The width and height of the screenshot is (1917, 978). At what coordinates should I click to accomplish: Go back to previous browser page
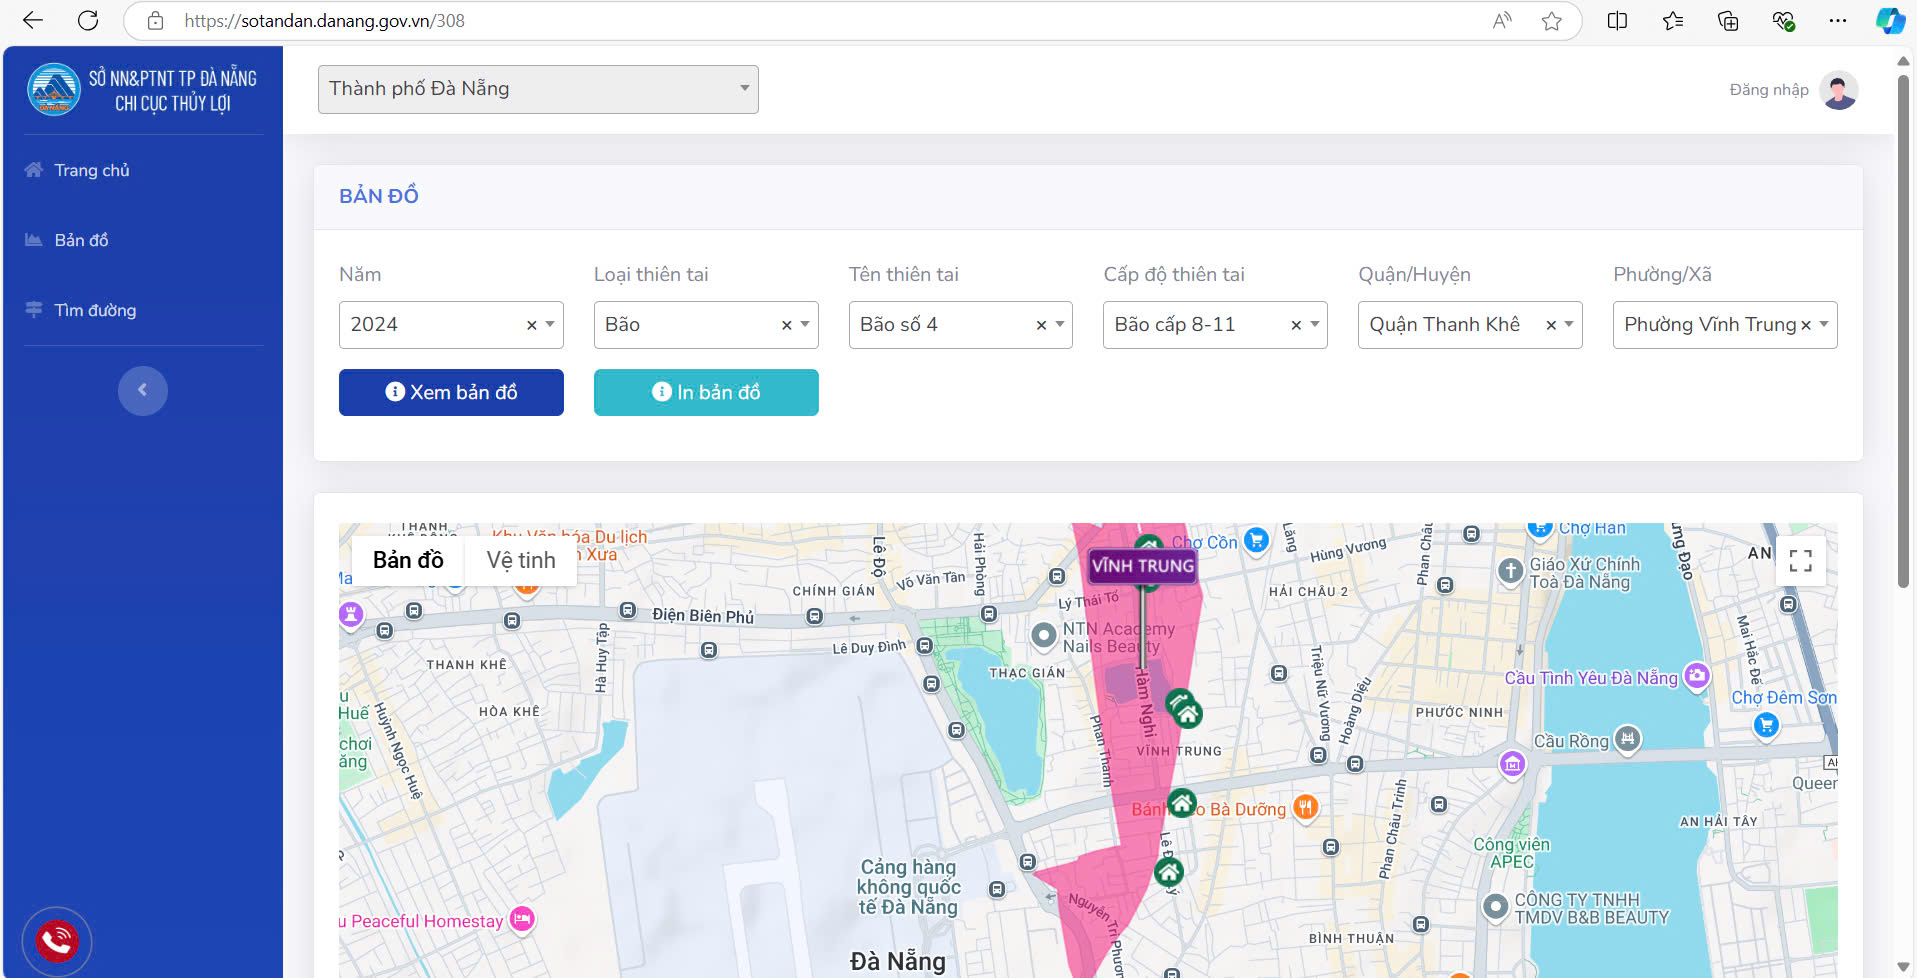pyautogui.click(x=33, y=20)
